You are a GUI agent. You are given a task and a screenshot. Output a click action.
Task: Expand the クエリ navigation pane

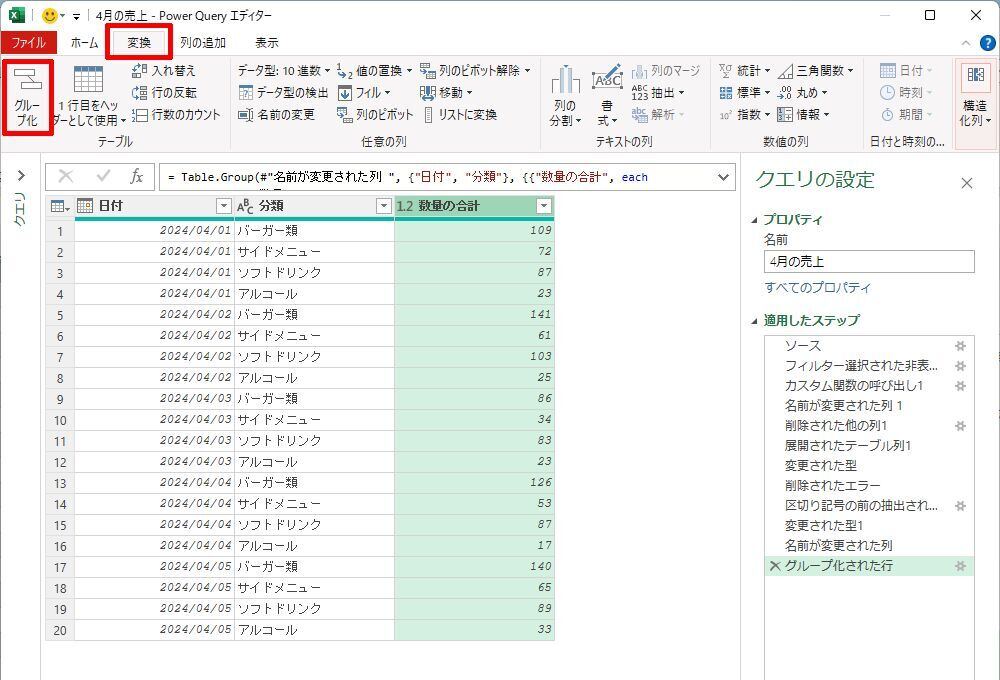click(x=21, y=176)
